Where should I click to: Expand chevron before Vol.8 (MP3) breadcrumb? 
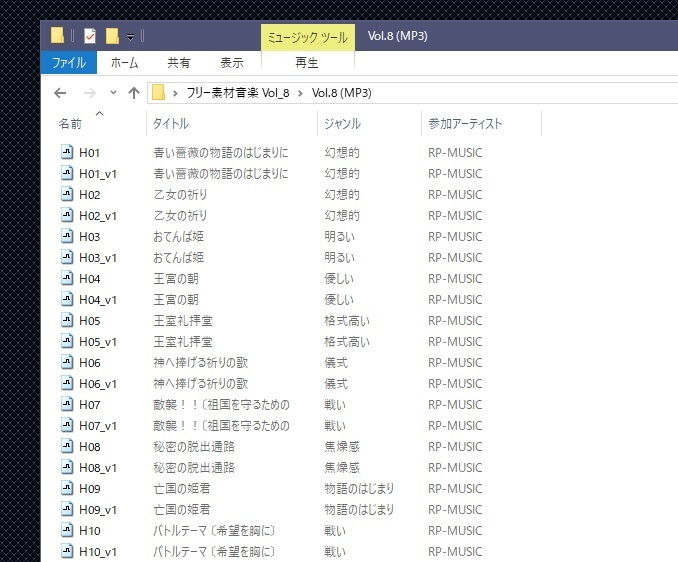tap(300, 93)
